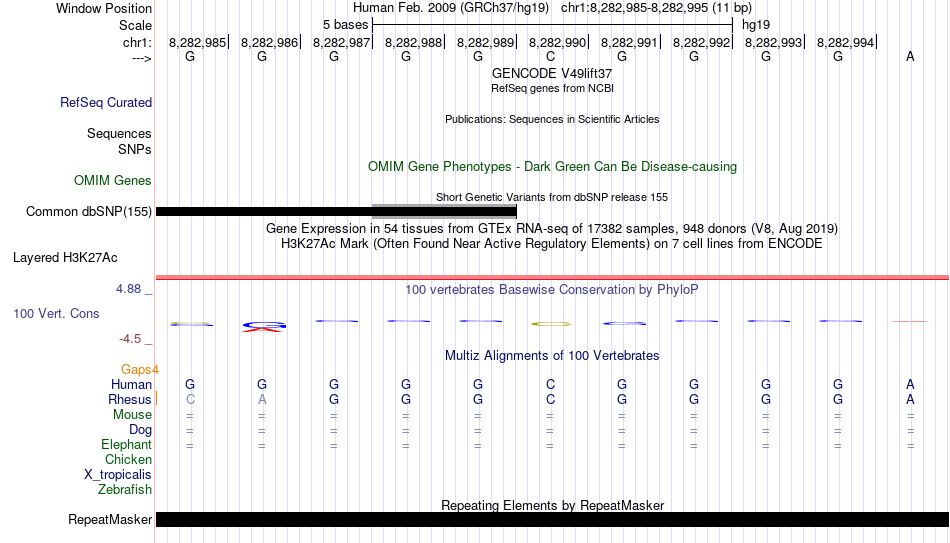This screenshot has height=543, width=950.
Task: Click 'Publications: Sequences in Scientific Articles' title
Action: point(552,119)
